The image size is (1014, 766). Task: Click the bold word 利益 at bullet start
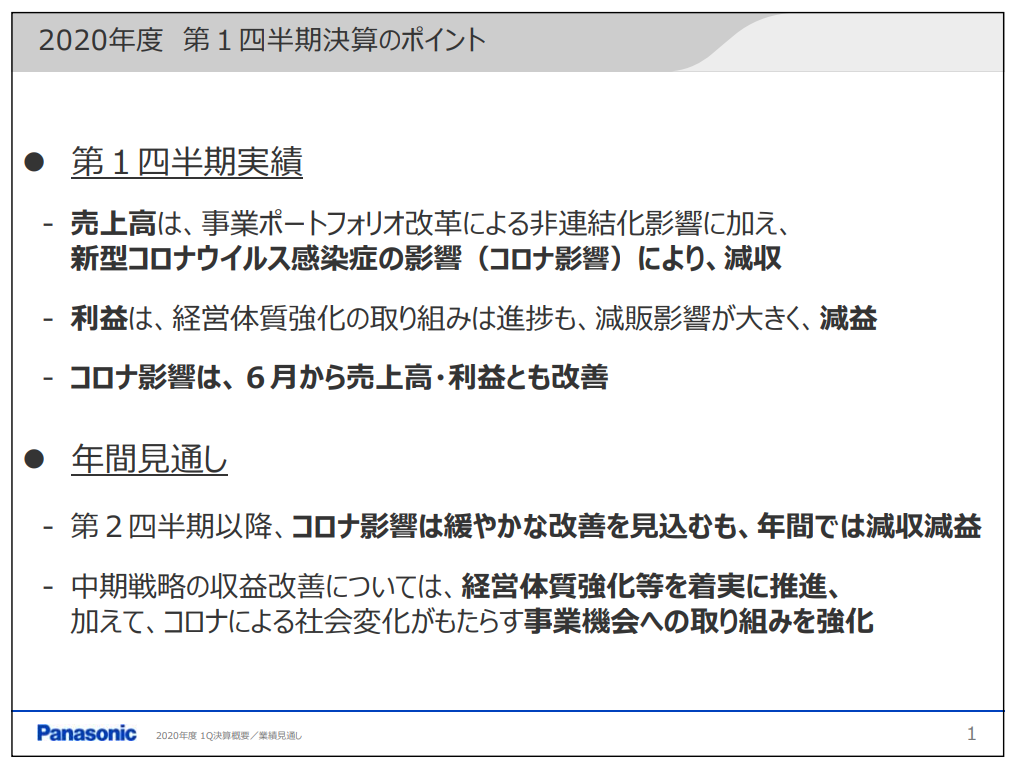[99, 318]
